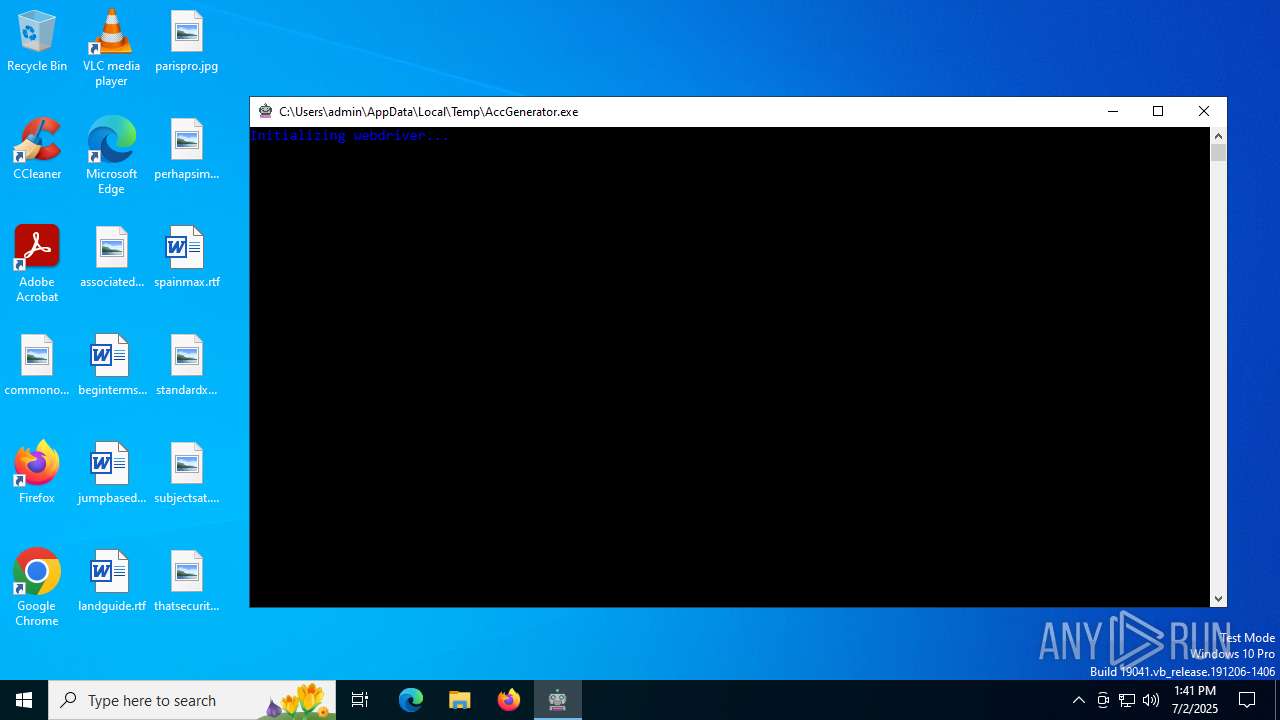
Task: Open Task View on the taskbar
Action: pyautogui.click(x=360, y=700)
